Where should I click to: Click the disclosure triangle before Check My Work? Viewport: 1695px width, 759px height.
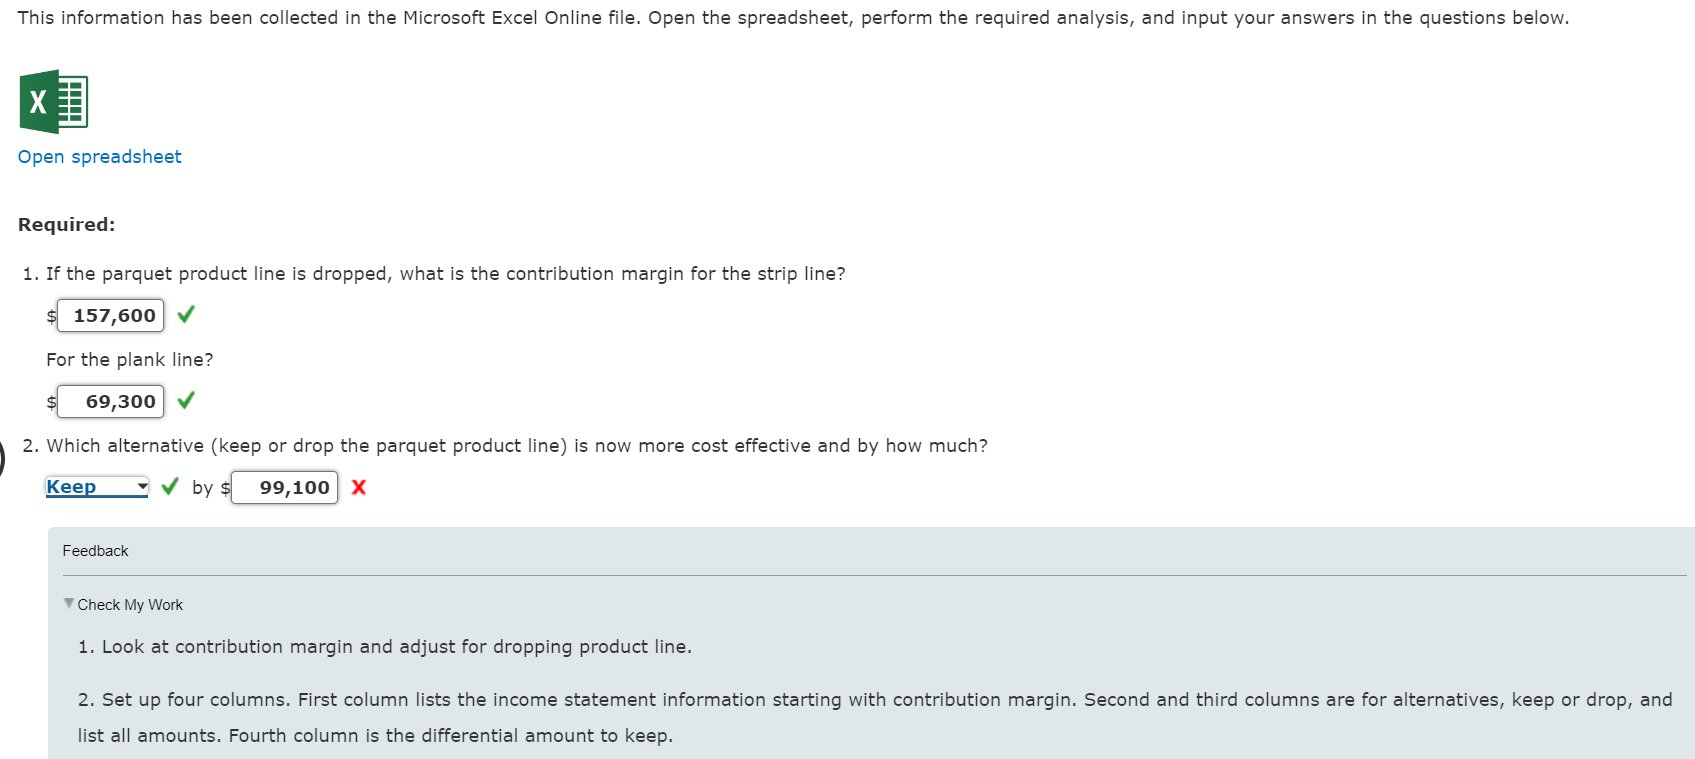coord(69,604)
